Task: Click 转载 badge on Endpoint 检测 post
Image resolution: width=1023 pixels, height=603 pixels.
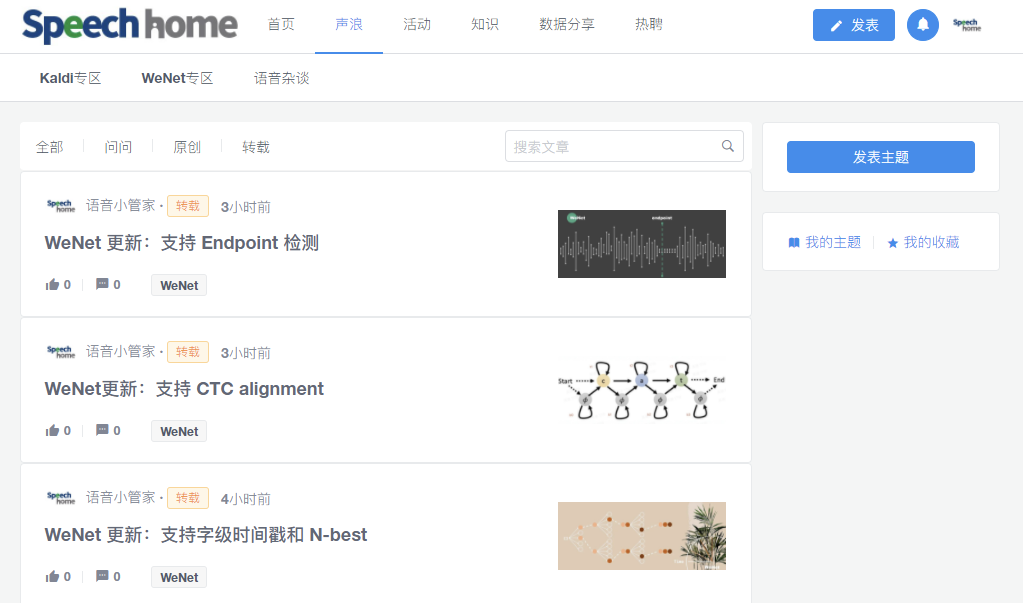Action: tap(188, 206)
